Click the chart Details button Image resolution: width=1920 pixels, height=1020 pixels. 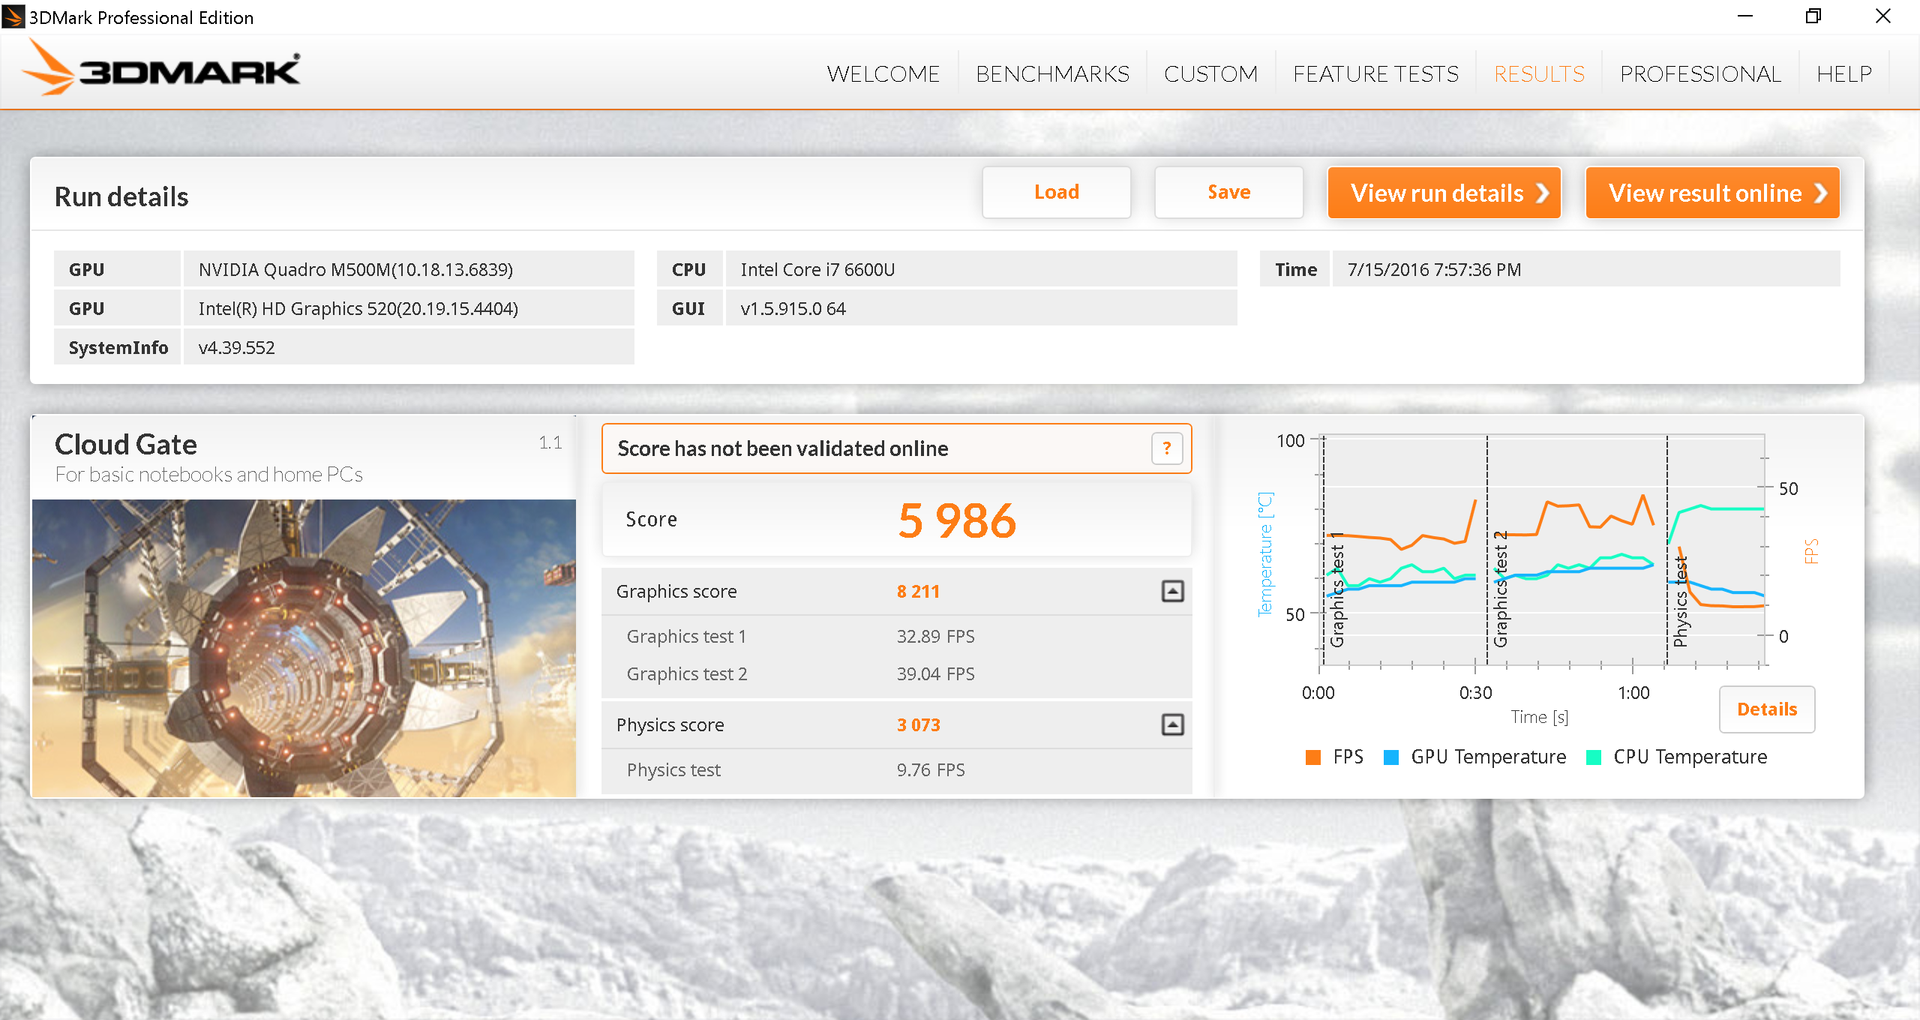click(x=1767, y=709)
